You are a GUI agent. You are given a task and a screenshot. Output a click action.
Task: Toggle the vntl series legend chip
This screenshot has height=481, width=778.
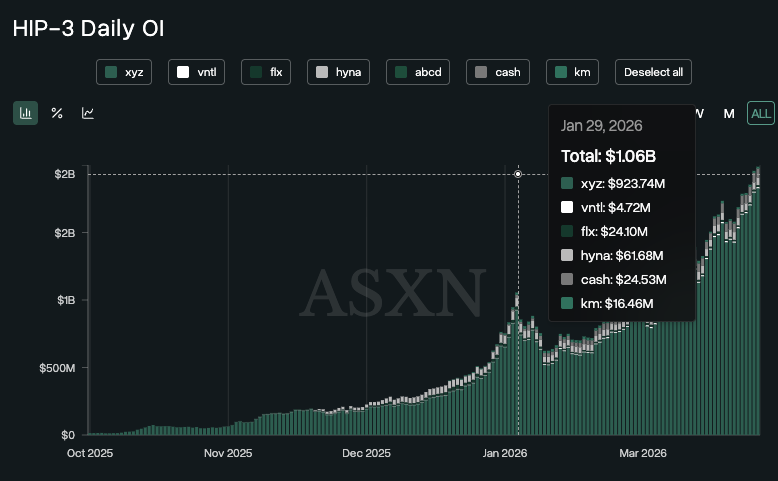click(x=199, y=72)
